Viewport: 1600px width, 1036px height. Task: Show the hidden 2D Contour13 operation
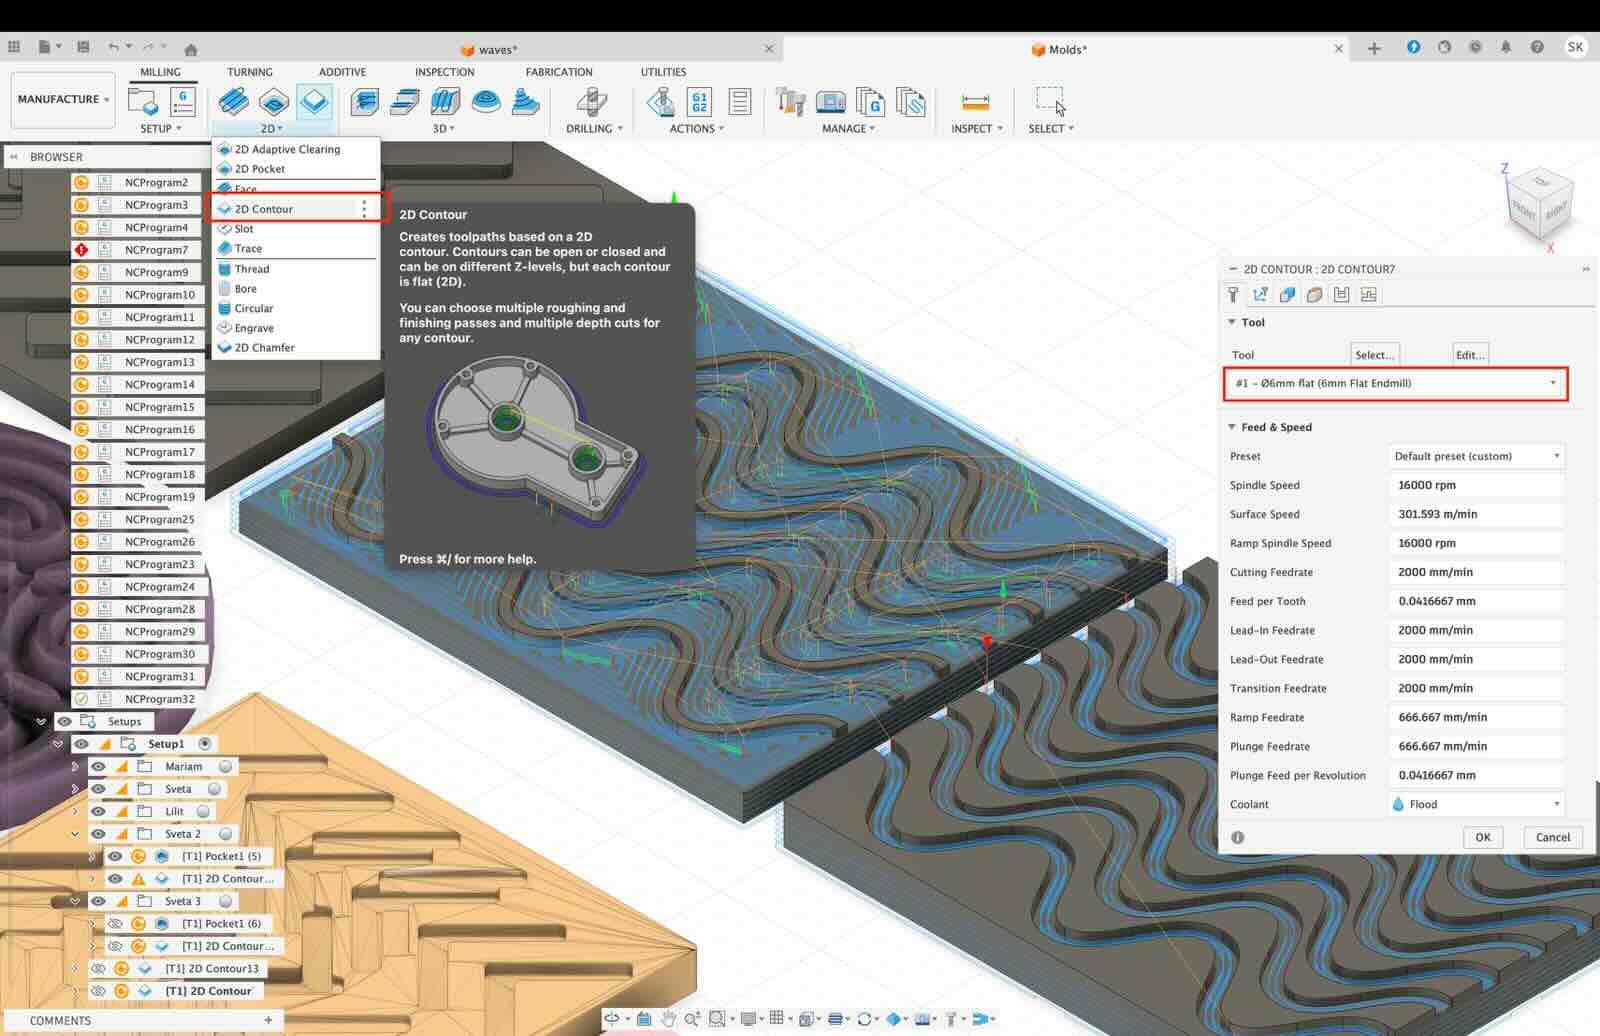[x=98, y=969]
